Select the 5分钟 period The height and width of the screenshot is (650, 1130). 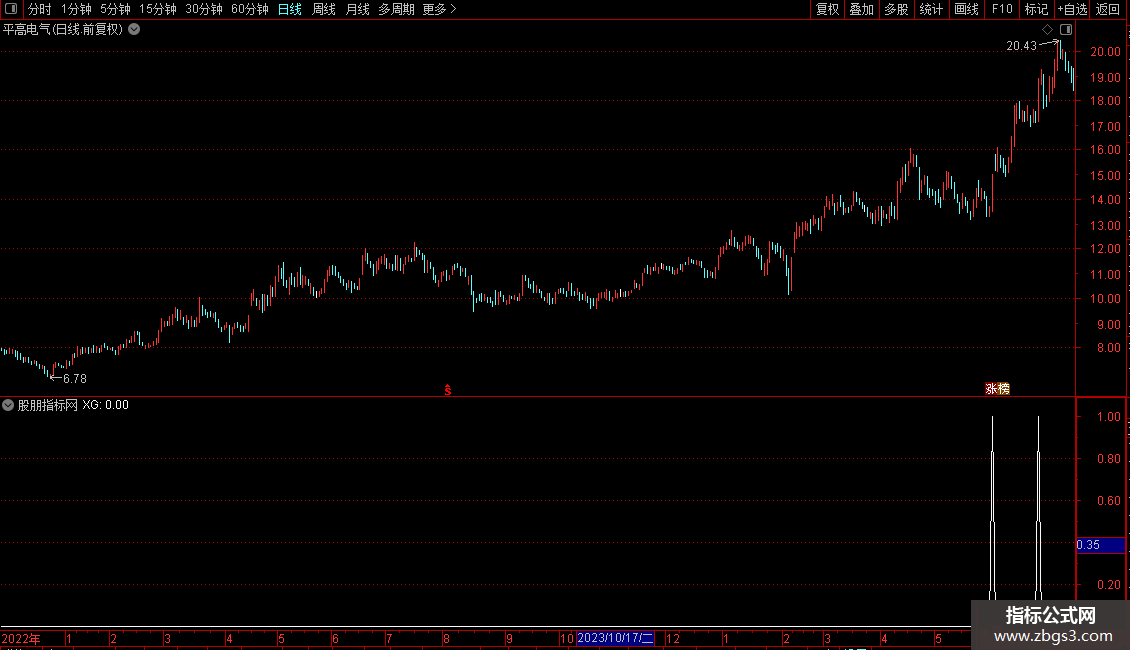(115, 9)
